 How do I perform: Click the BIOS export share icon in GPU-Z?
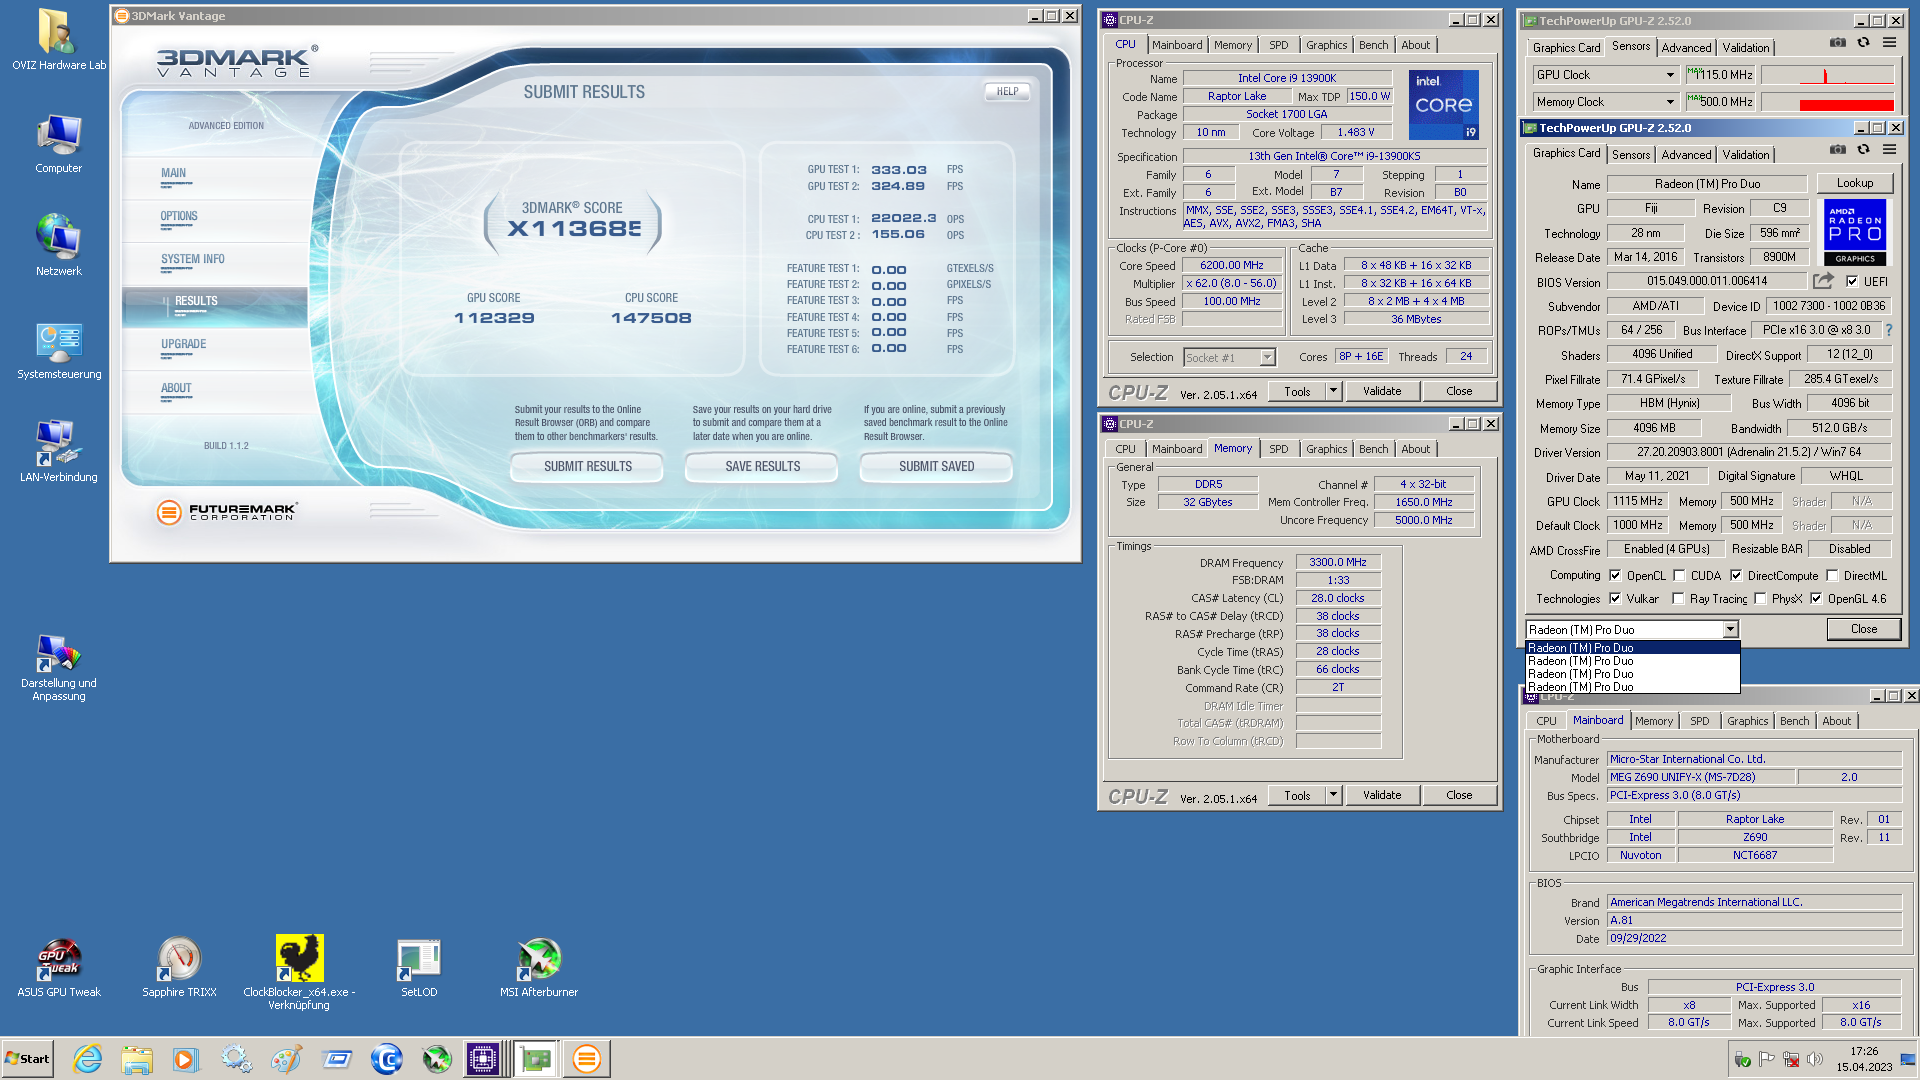pos(1823,281)
